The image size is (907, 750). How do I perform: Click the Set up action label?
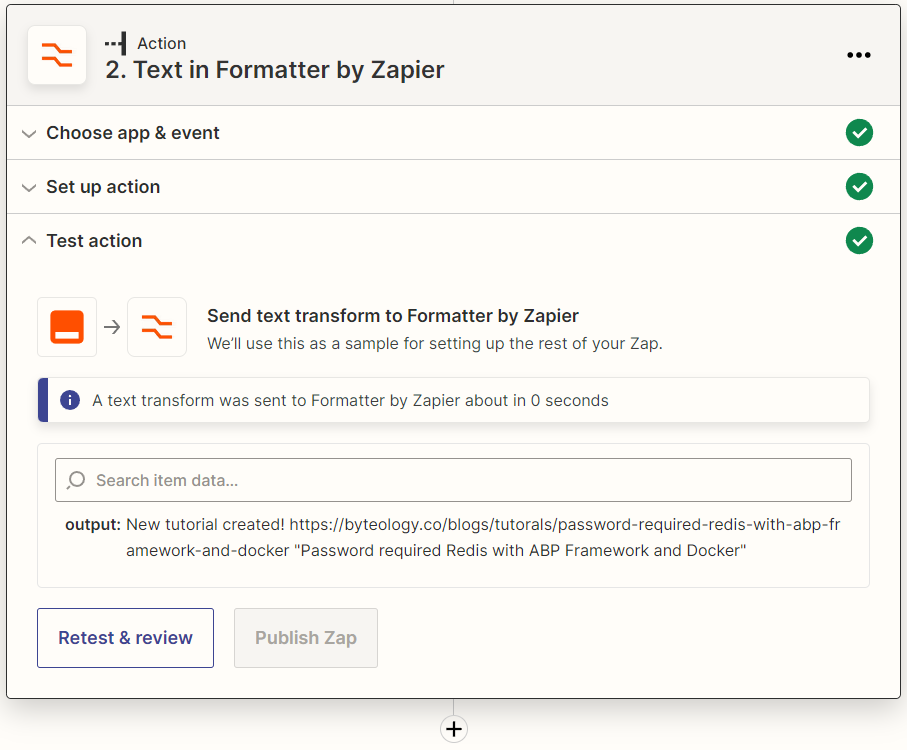[x=103, y=187]
